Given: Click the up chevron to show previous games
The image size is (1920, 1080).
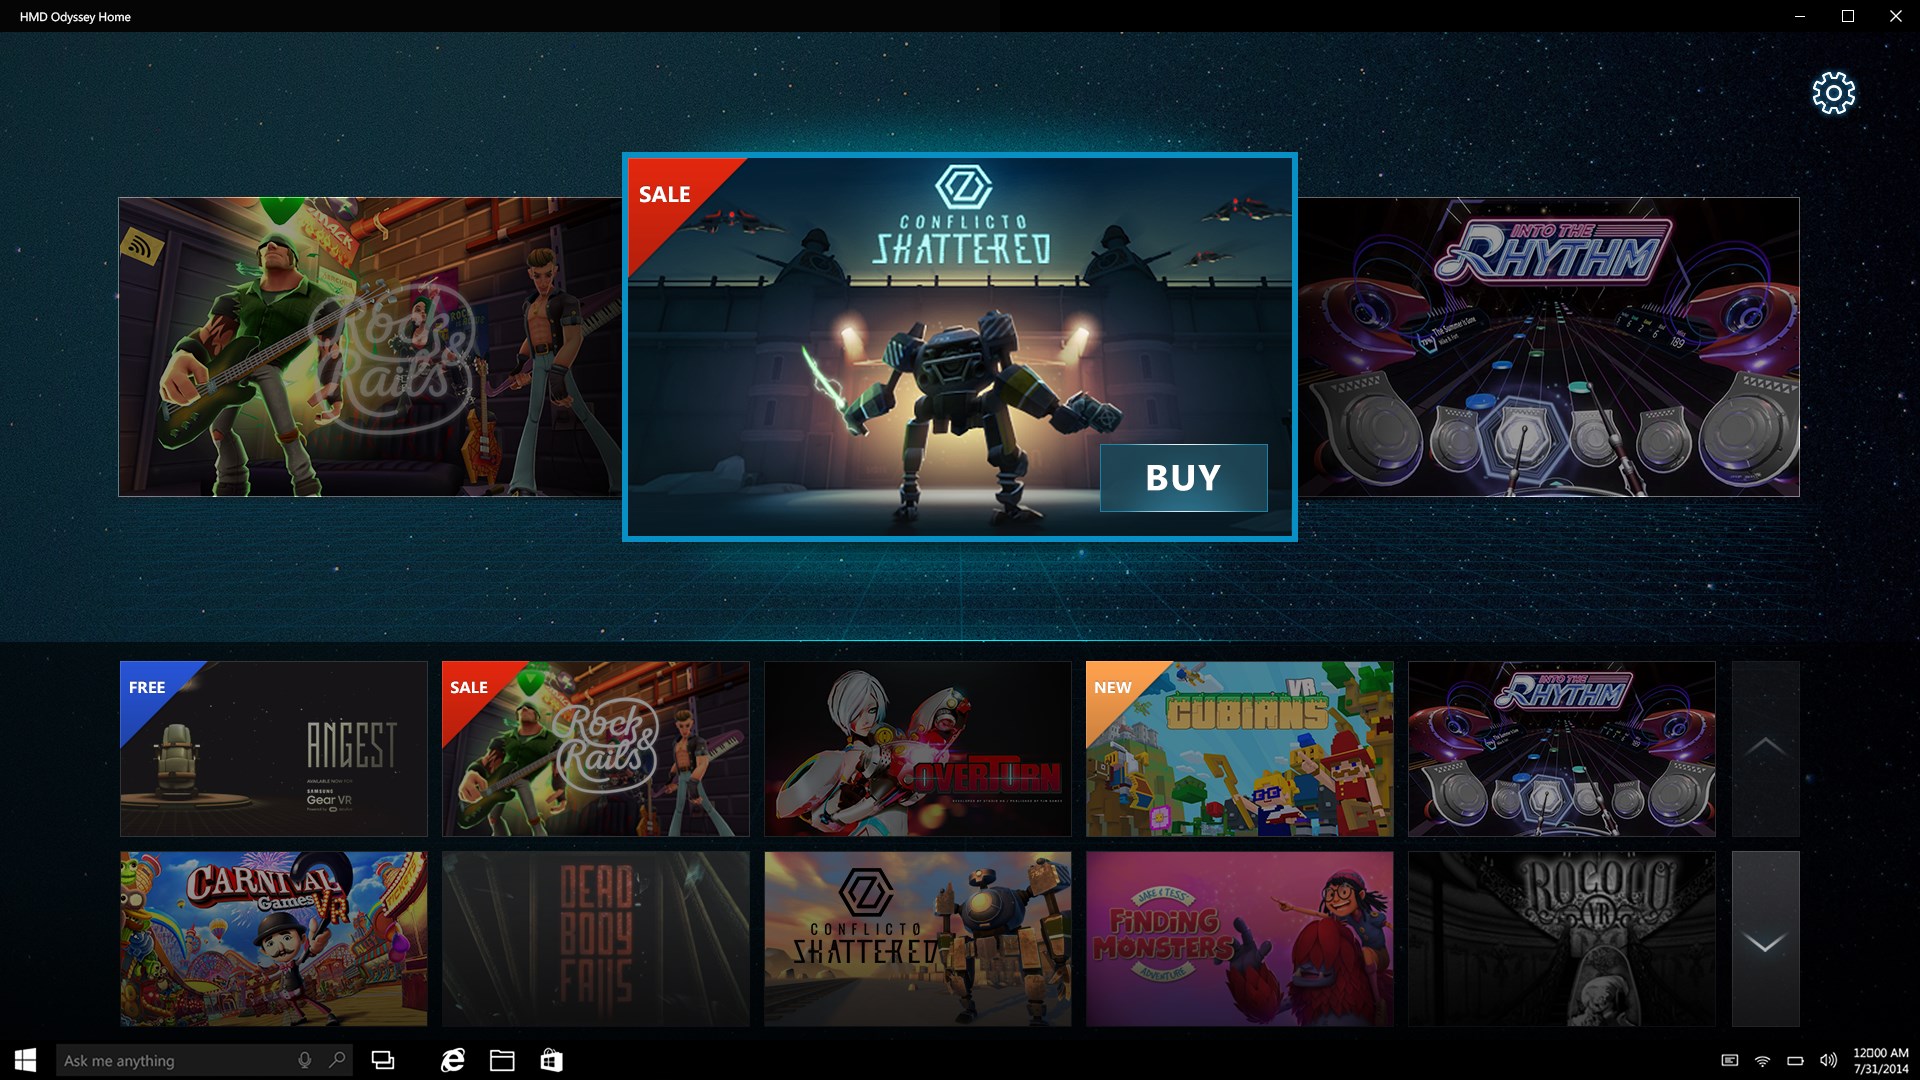Looking at the screenshot, I should coord(1766,748).
